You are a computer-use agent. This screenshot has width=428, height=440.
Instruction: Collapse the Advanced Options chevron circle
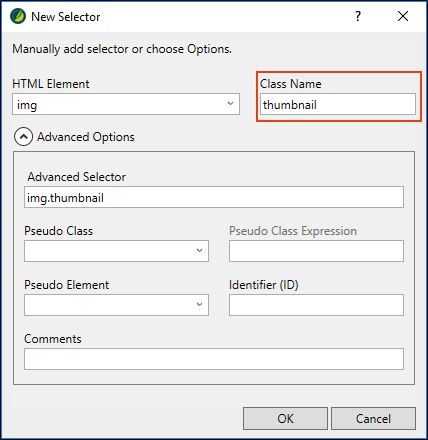click(23, 137)
